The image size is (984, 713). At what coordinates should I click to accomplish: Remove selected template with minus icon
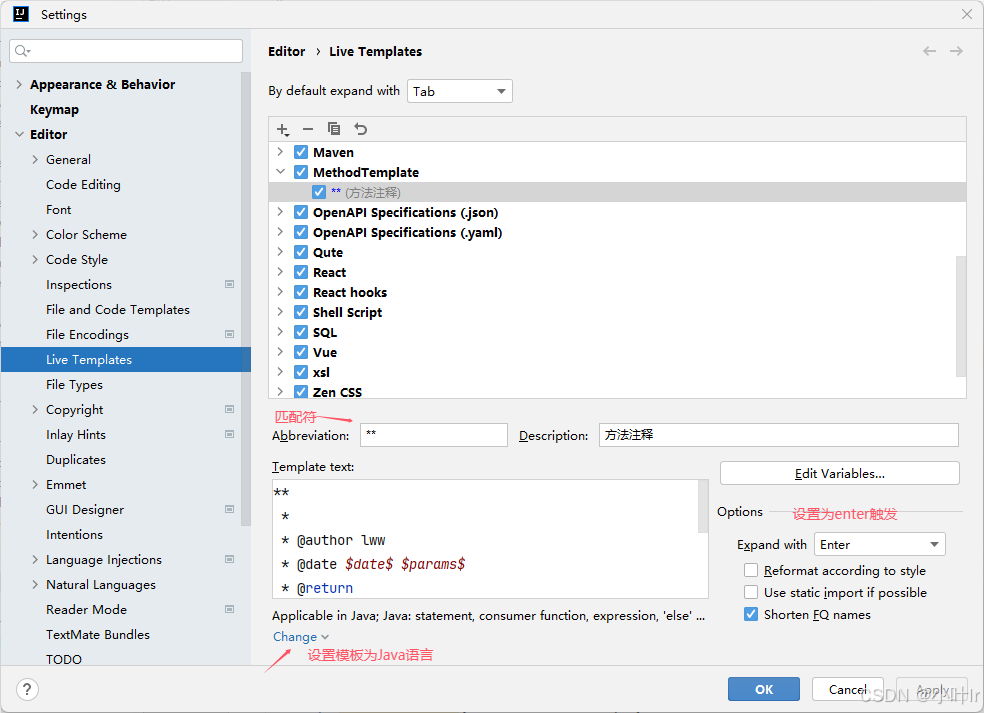(x=308, y=129)
